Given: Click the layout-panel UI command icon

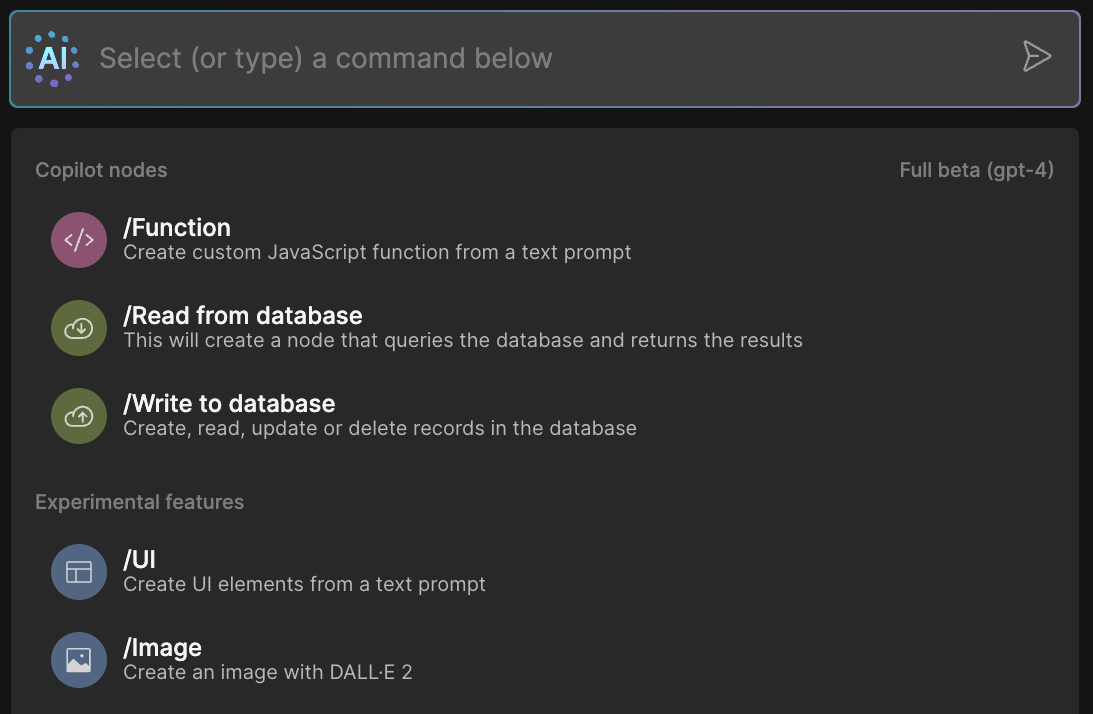Looking at the screenshot, I should [x=79, y=572].
